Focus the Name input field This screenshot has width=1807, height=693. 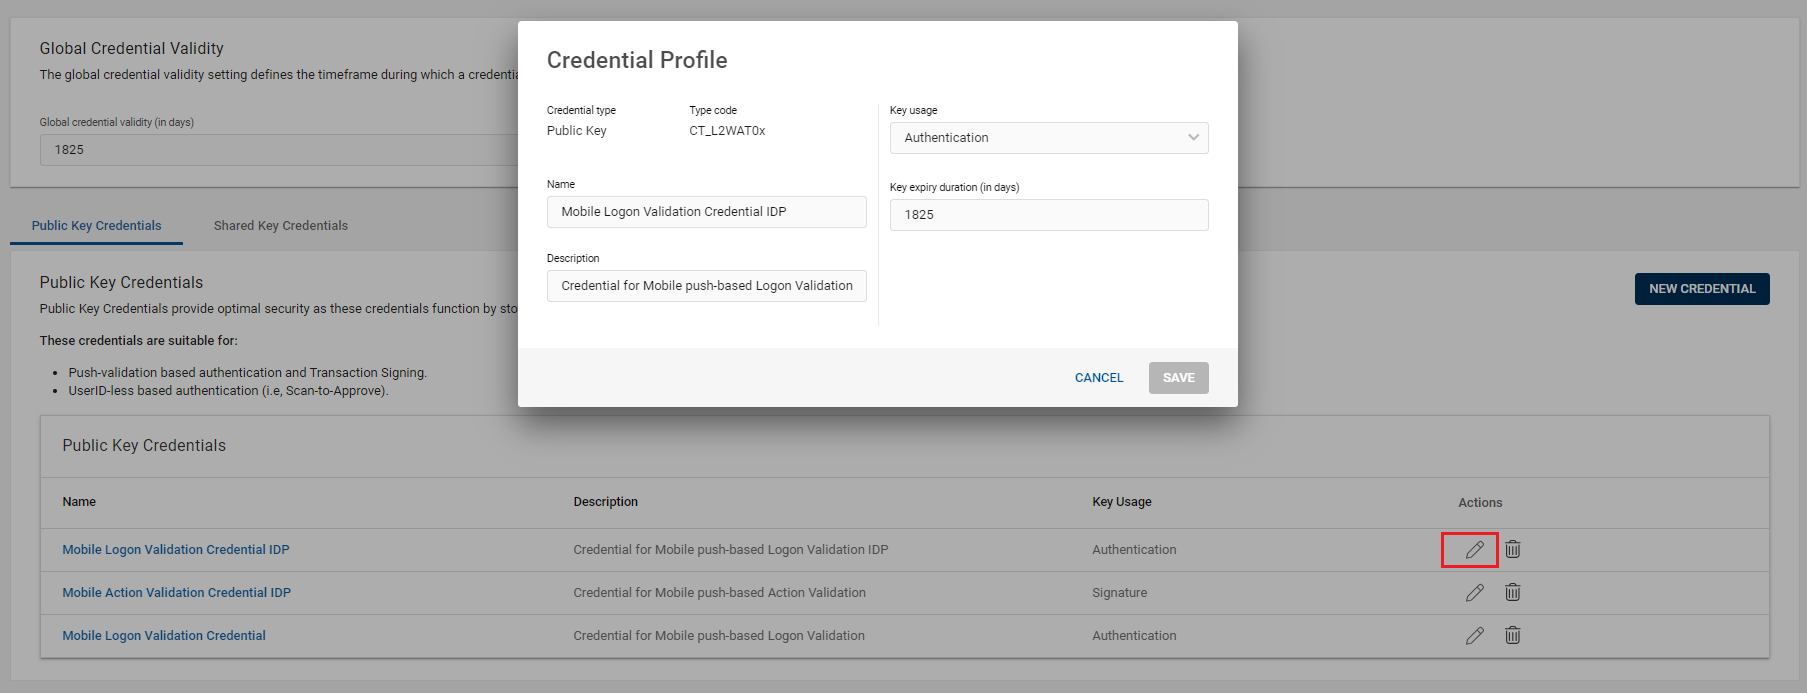click(706, 212)
